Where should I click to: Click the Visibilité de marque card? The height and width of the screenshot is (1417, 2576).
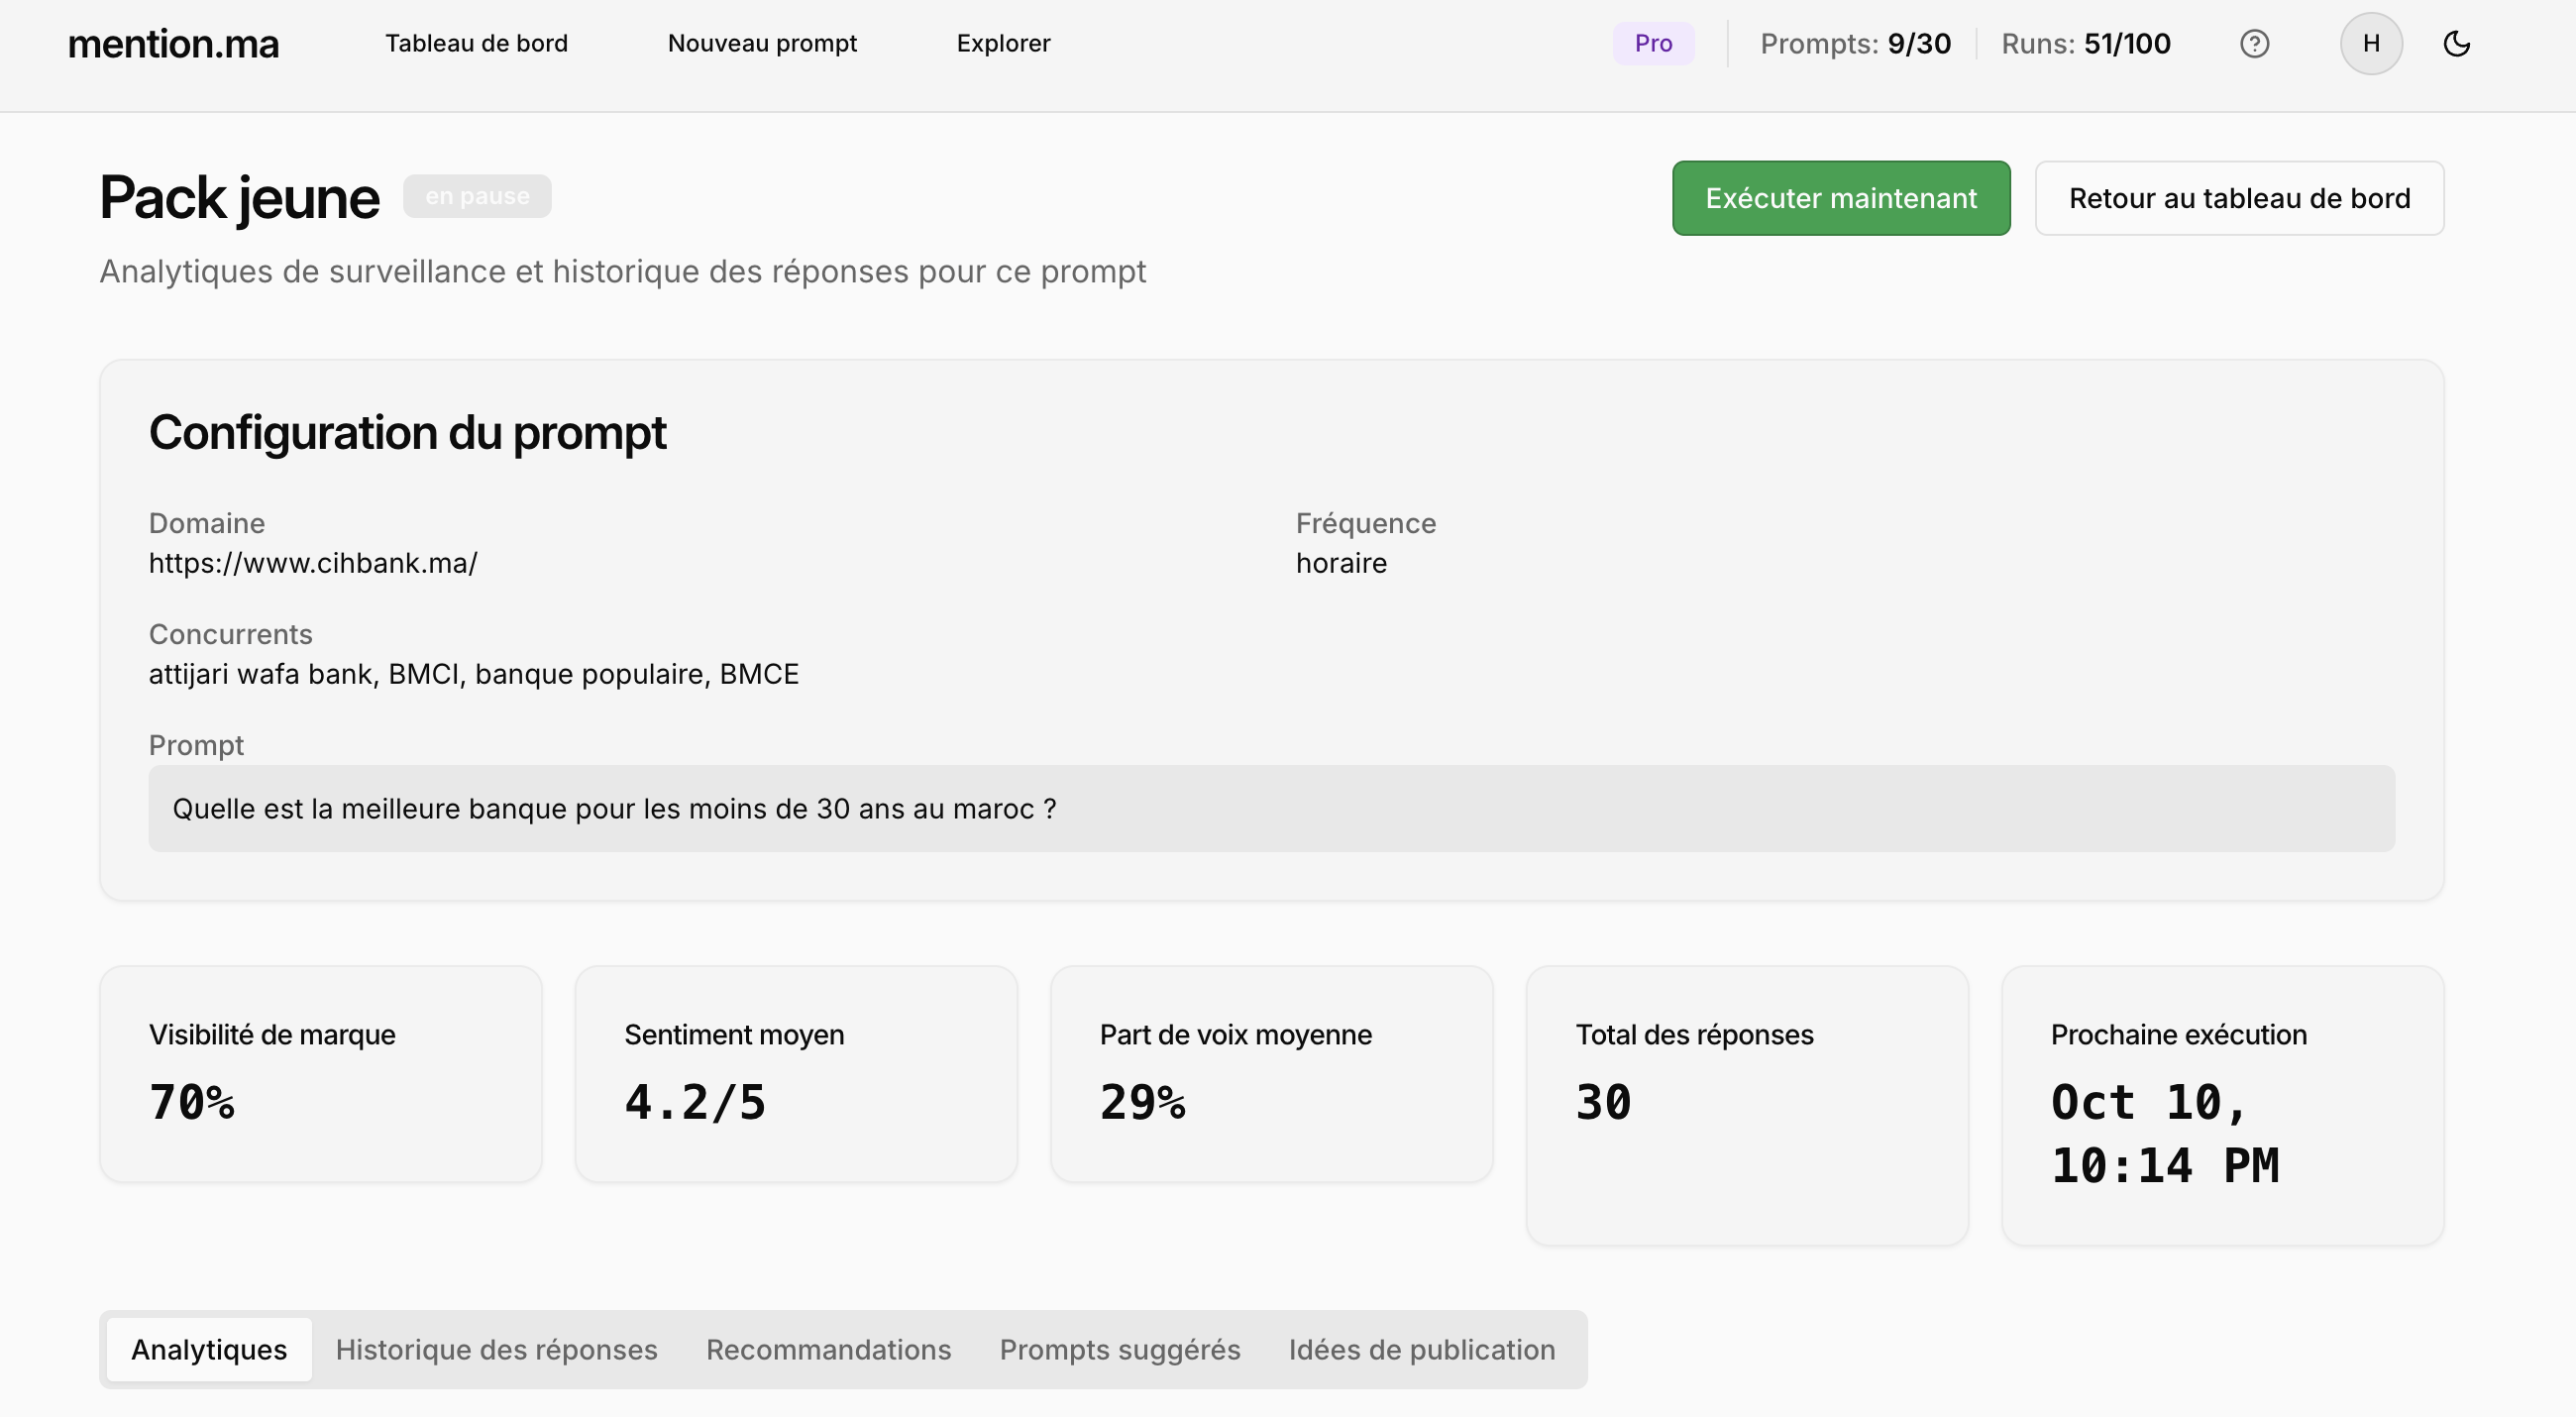[320, 1073]
